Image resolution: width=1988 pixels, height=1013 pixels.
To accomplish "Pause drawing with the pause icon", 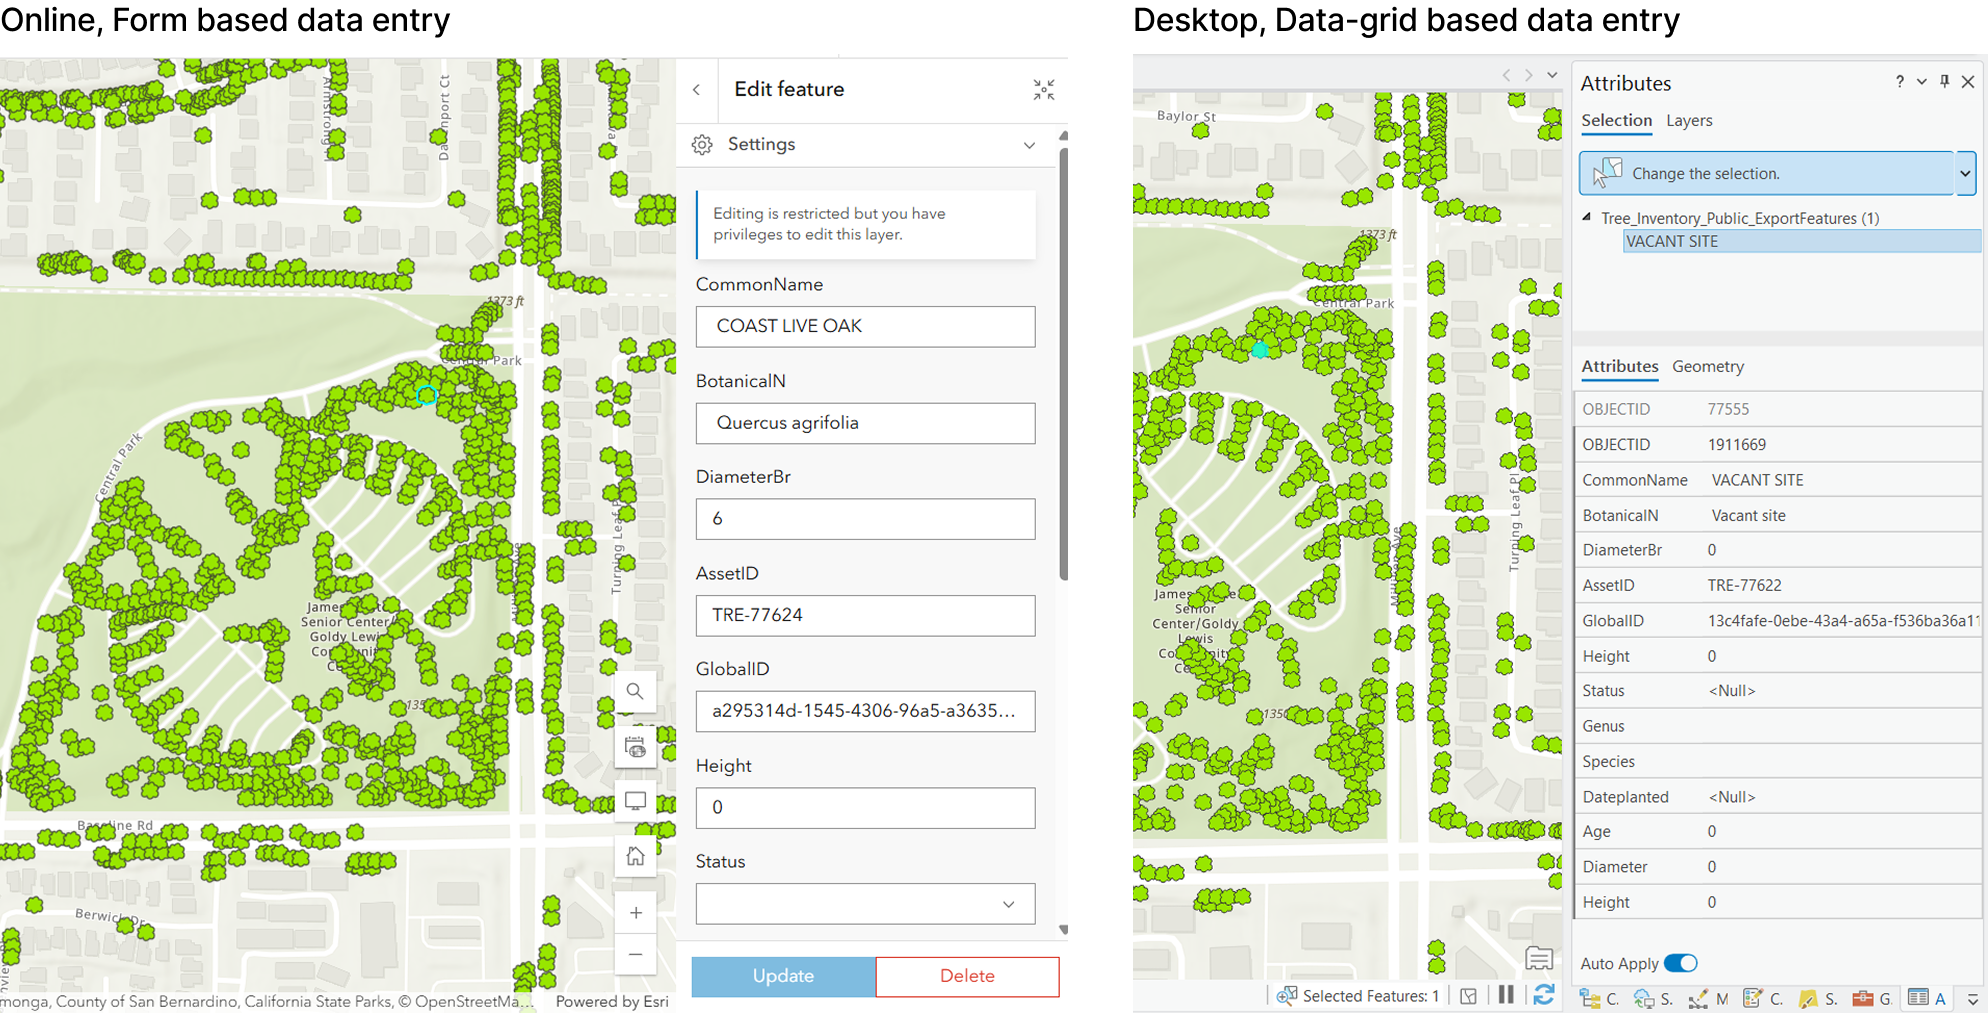I will [1506, 995].
